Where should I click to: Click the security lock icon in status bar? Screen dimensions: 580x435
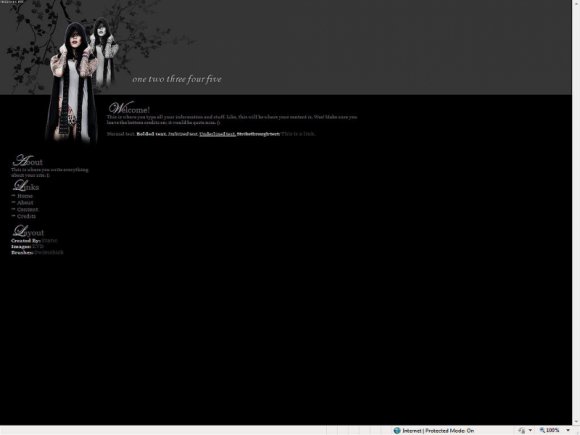coord(522,431)
